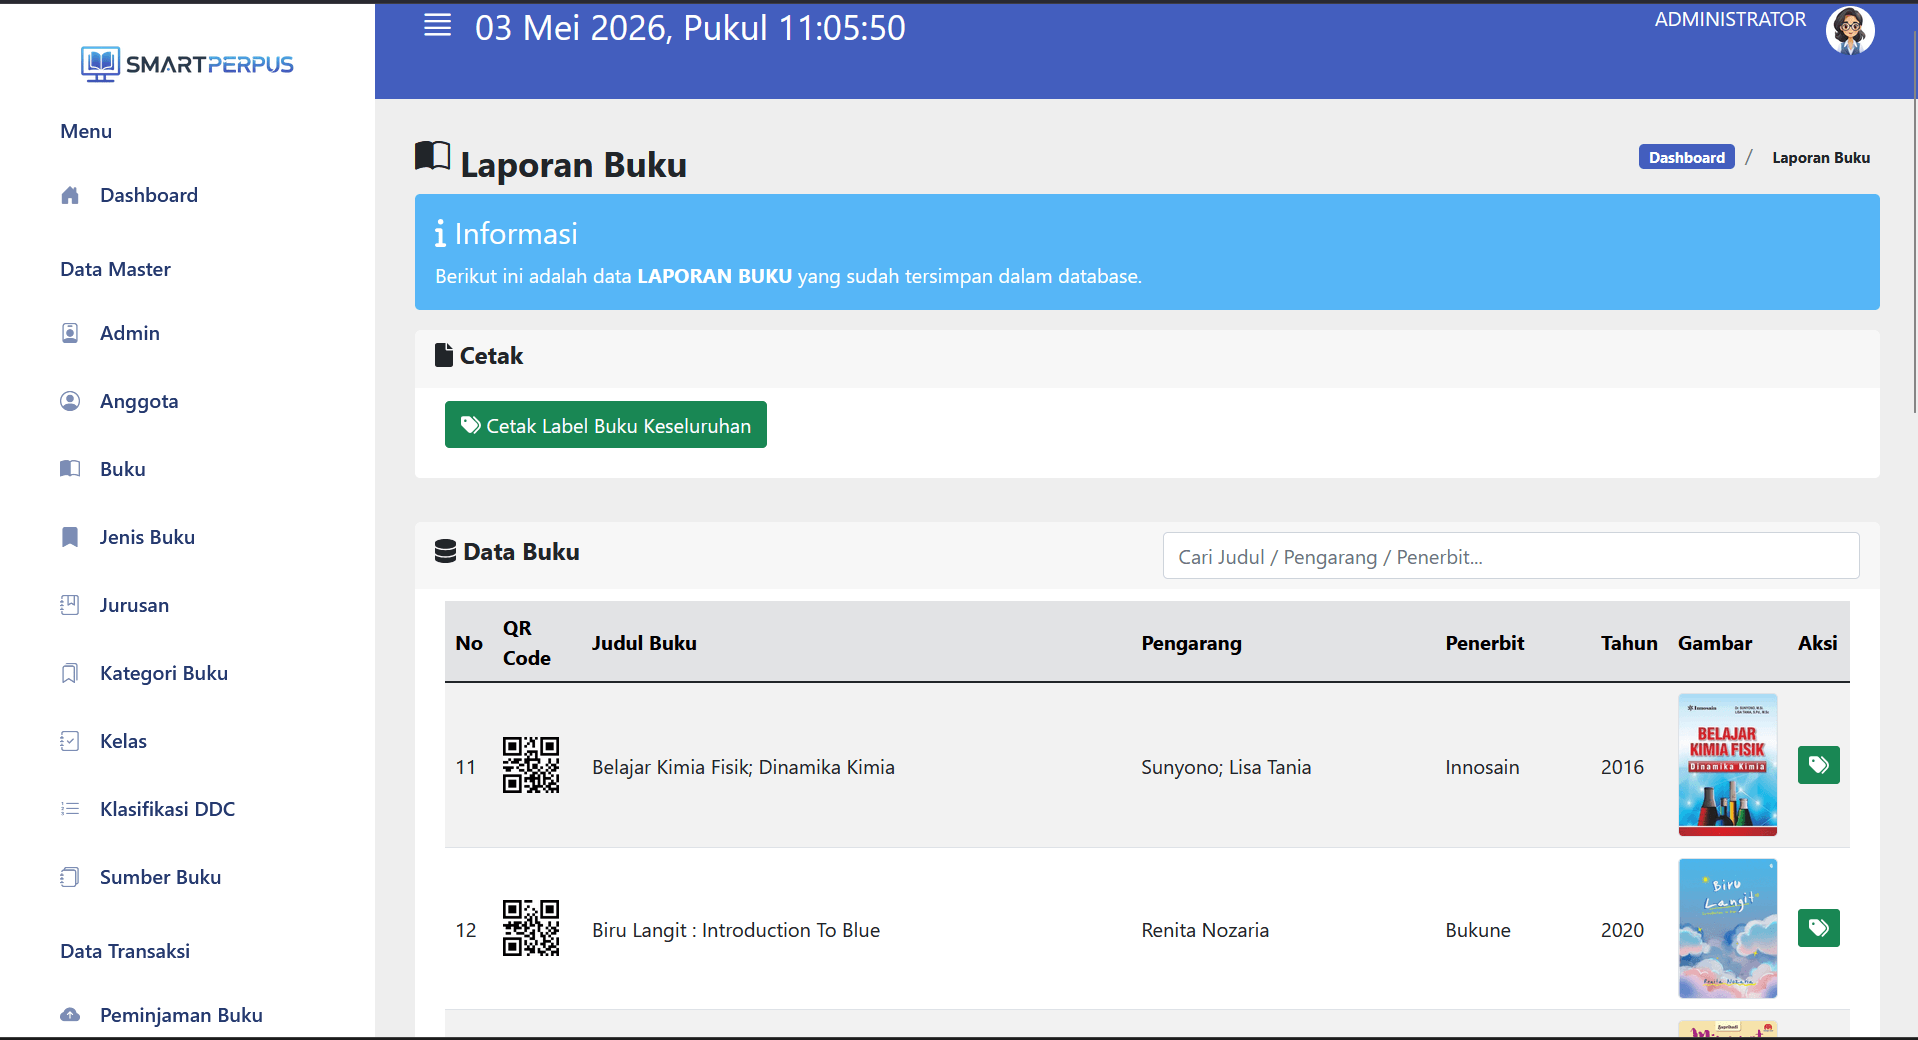Click the Dashboard breadcrumb badge
The width and height of the screenshot is (1918, 1040).
(x=1686, y=157)
